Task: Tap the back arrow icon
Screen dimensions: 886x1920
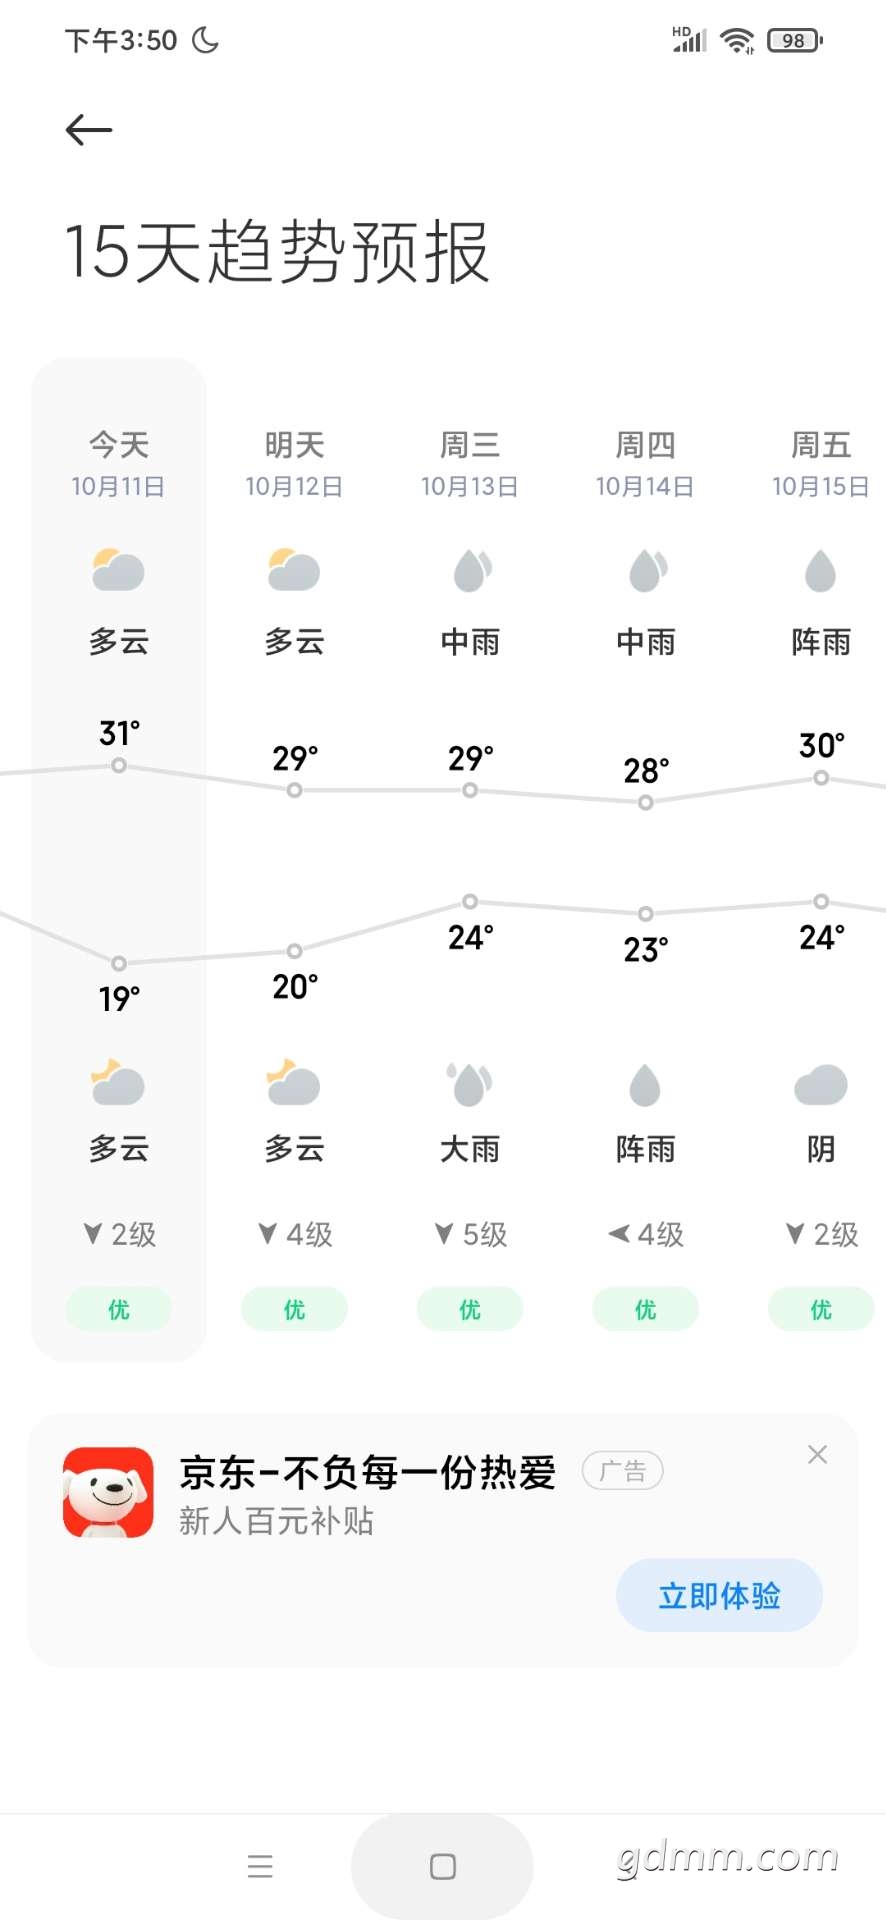Action: [x=89, y=130]
